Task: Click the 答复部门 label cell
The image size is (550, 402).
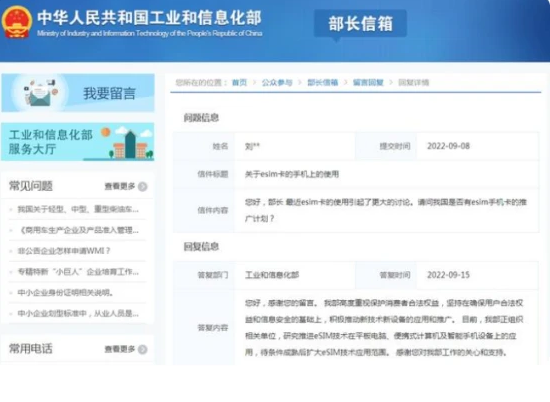Action: pos(204,275)
